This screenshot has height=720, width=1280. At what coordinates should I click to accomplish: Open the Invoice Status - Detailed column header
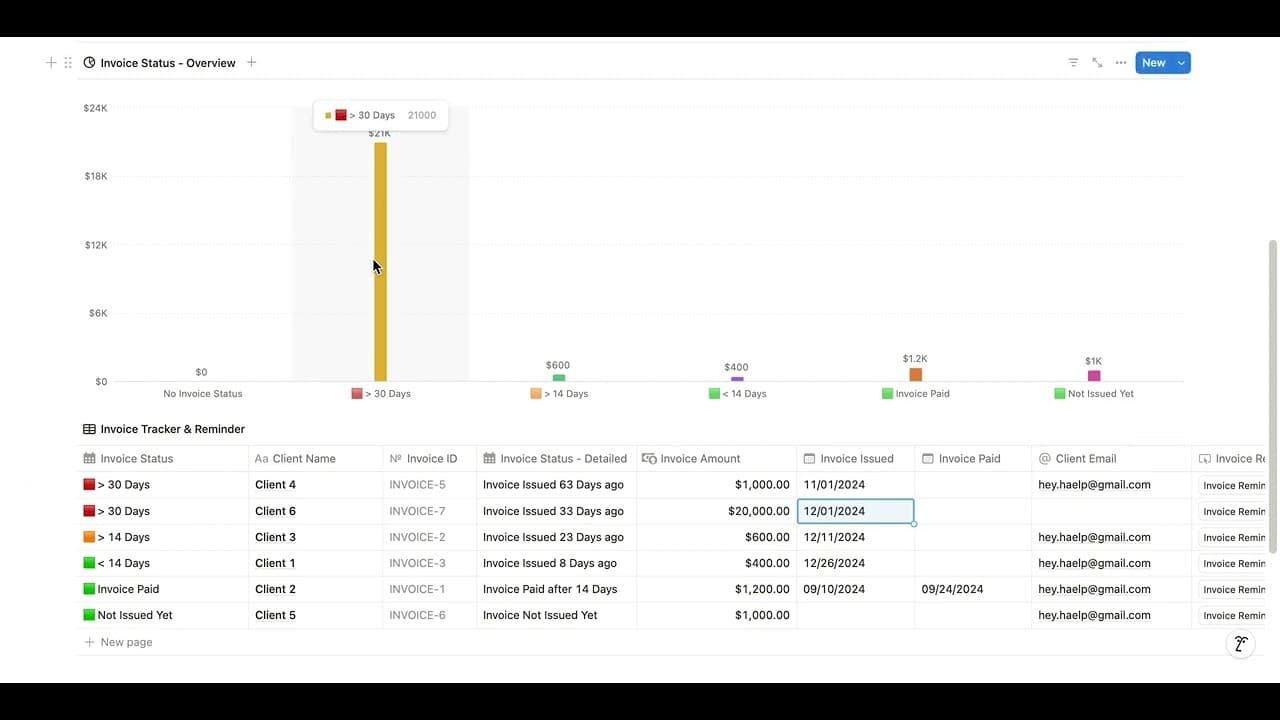point(557,459)
